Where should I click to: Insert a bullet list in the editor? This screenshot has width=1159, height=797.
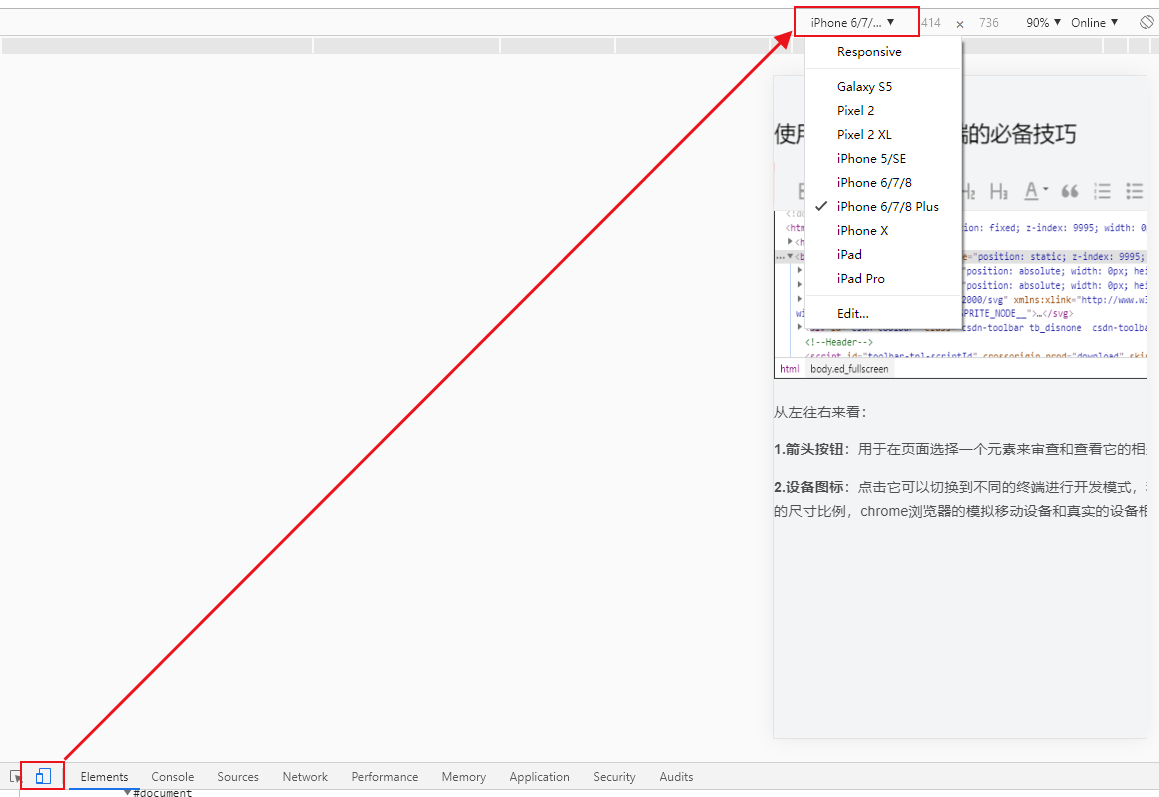click(x=1135, y=190)
